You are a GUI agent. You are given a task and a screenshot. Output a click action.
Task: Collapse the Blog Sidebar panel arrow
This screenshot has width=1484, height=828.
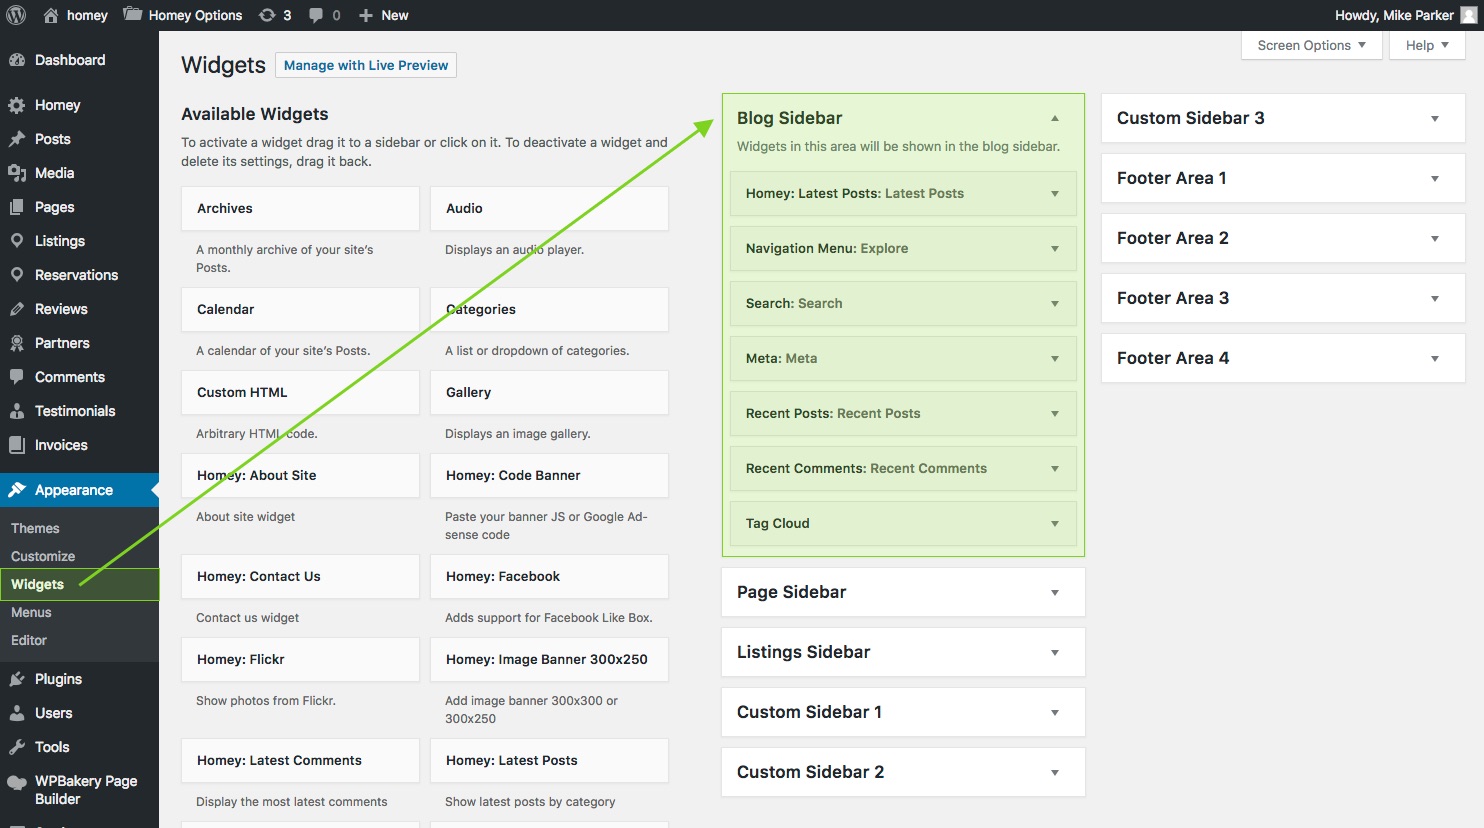tap(1054, 118)
